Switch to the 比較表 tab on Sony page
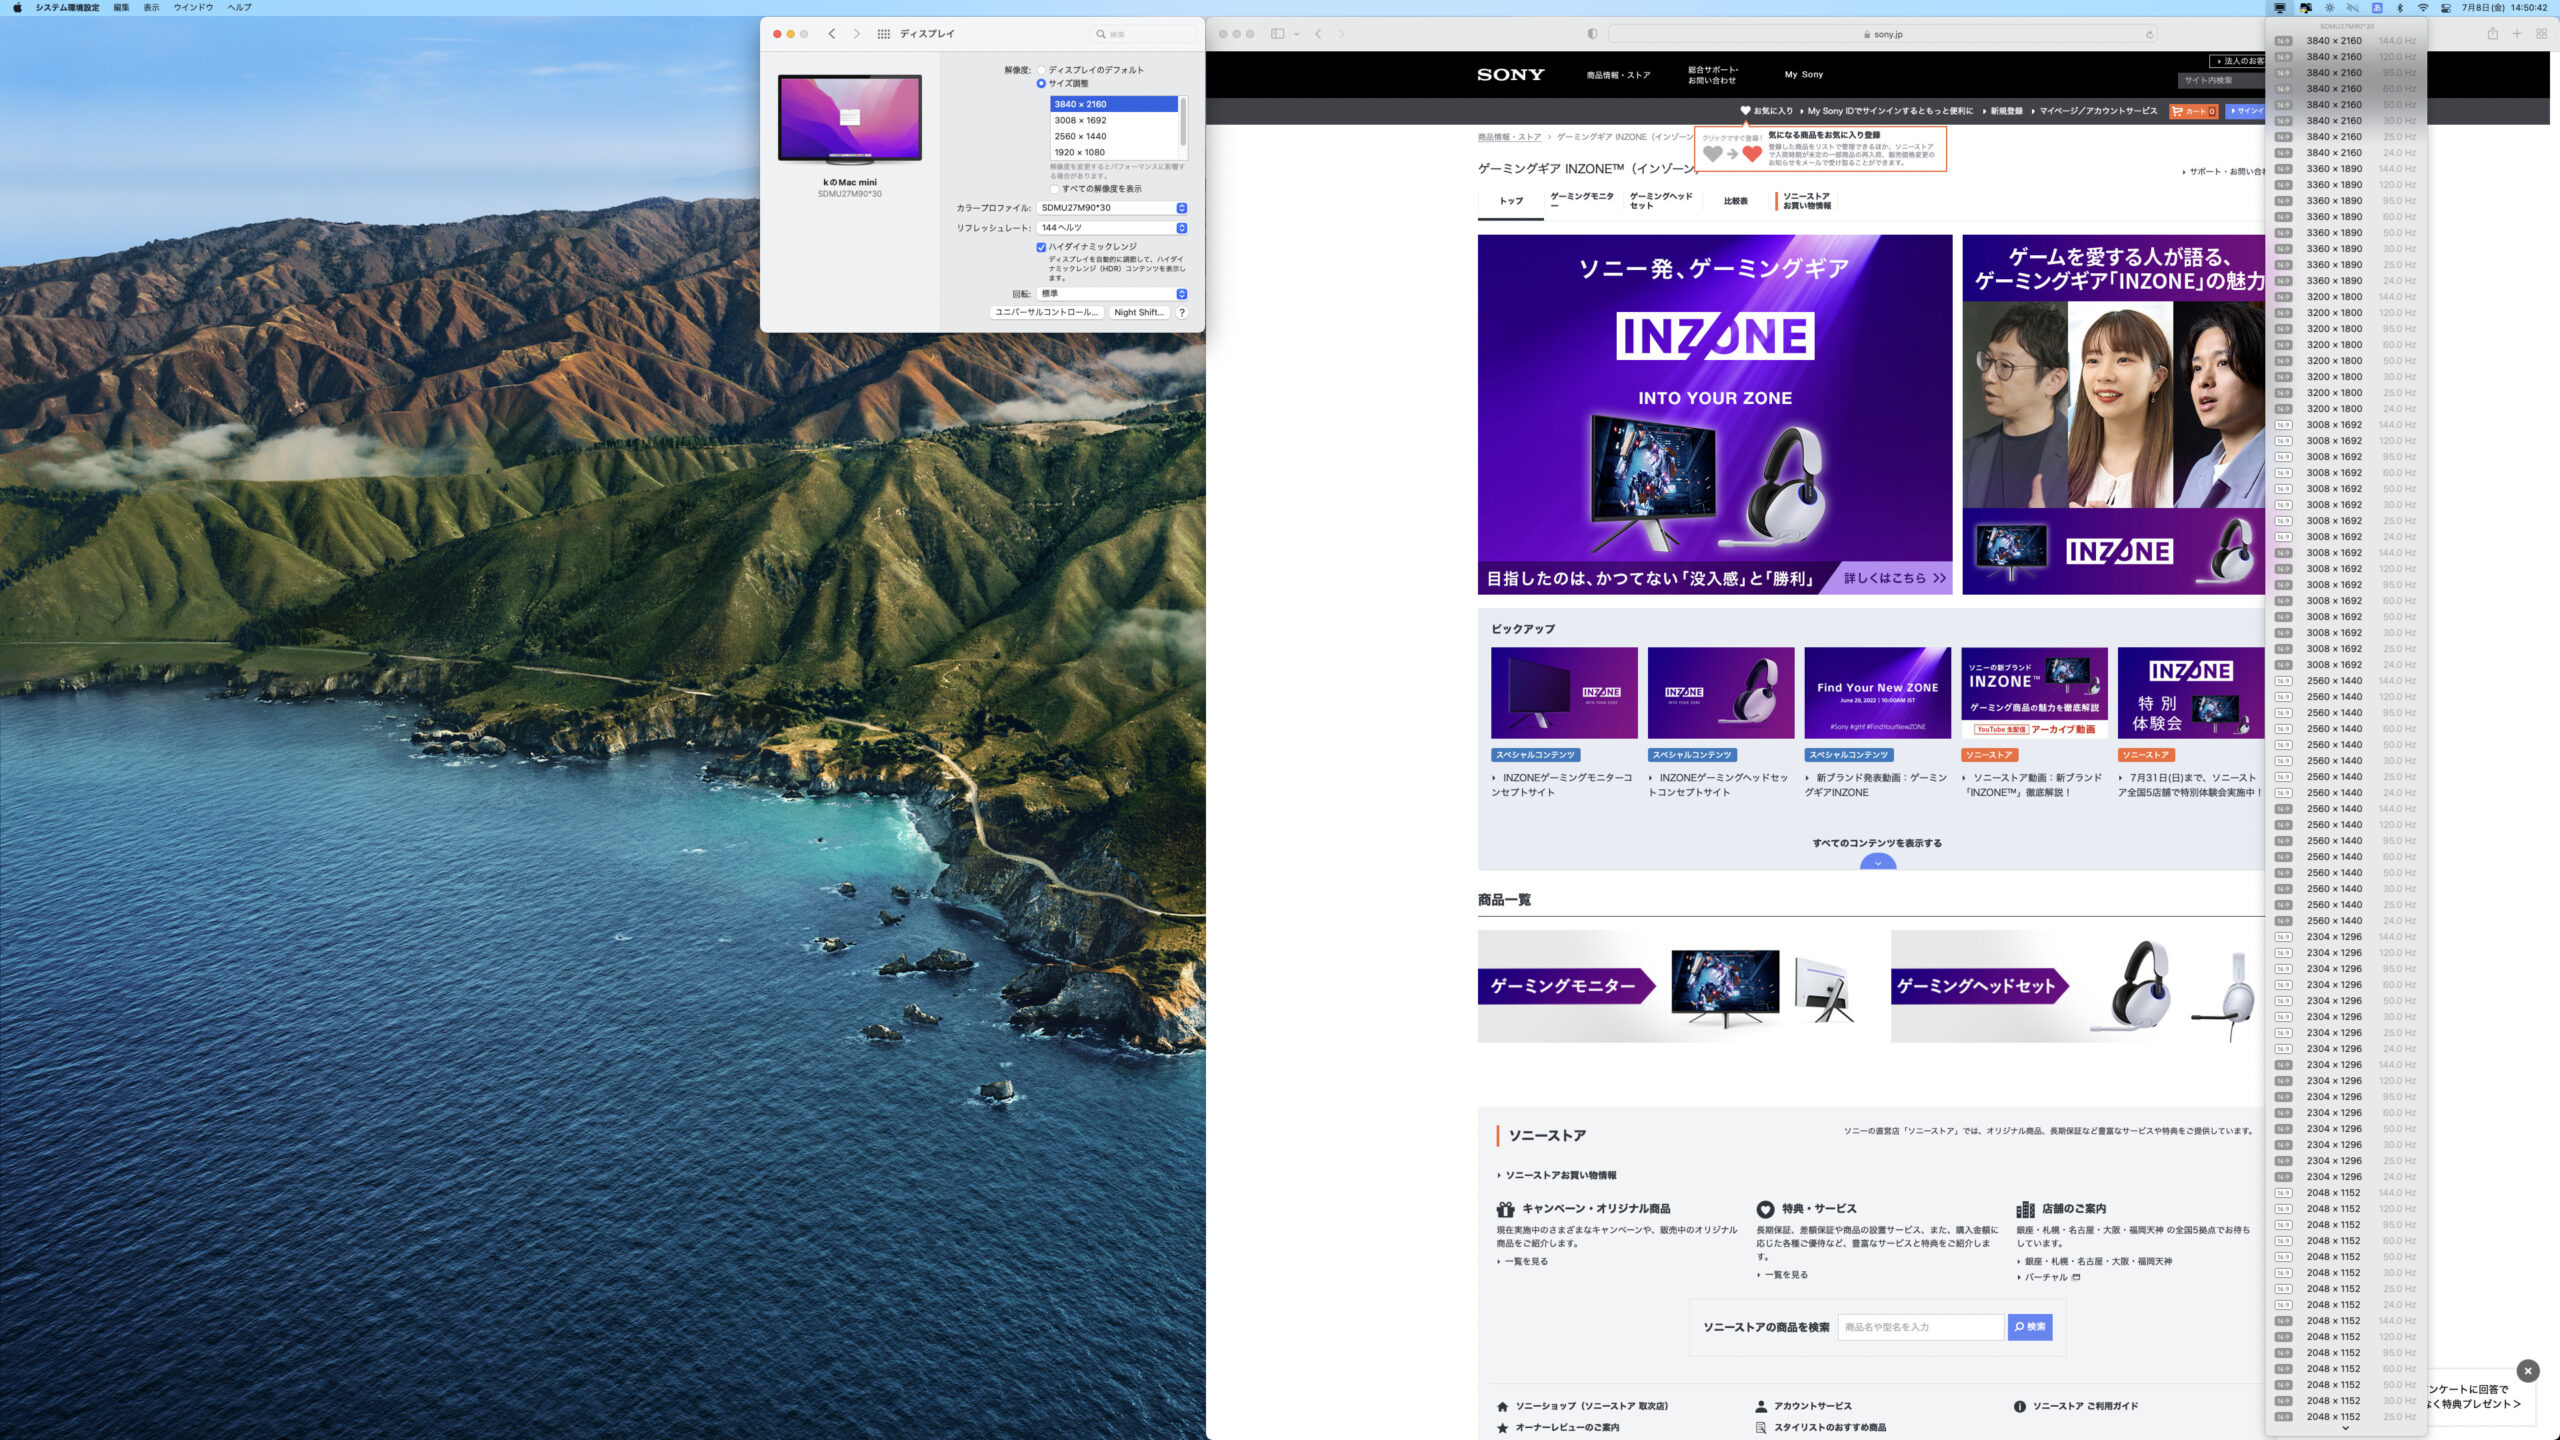 [x=1735, y=201]
